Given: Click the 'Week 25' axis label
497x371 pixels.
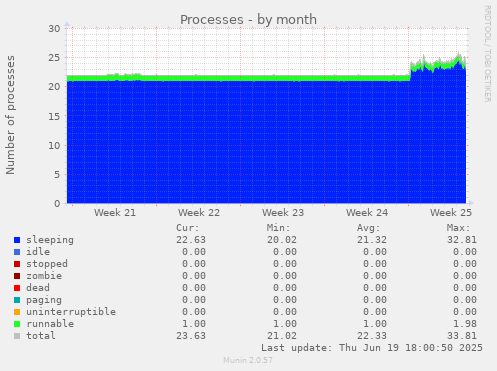Looking at the screenshot, I should [x=451, y=213].
